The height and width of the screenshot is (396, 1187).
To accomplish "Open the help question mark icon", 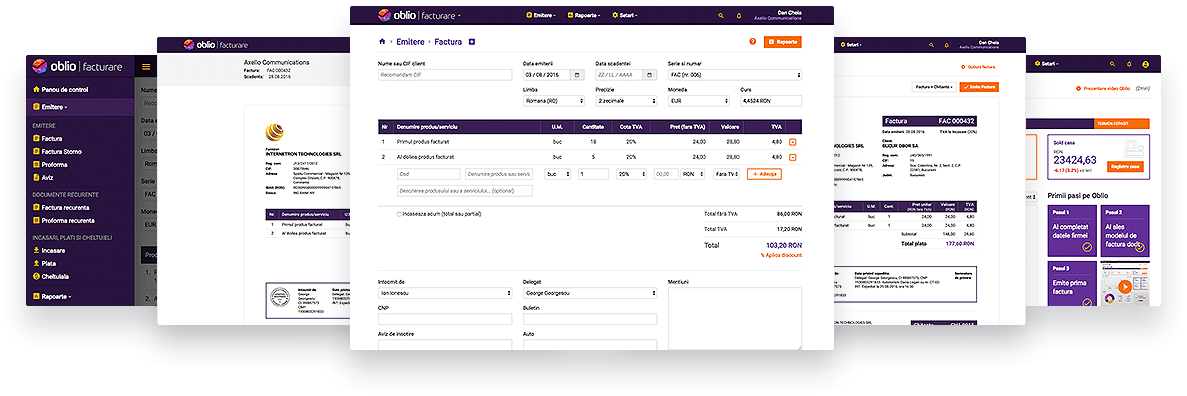I will (x=752, y=42).
